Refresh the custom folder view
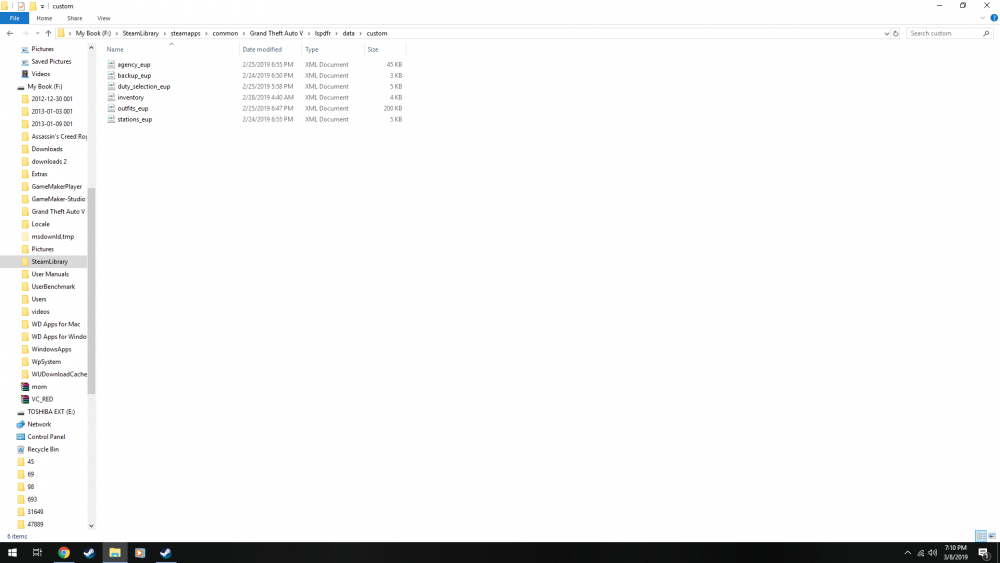The height and width of the screenshot is (563, 1000). (895, 33)
